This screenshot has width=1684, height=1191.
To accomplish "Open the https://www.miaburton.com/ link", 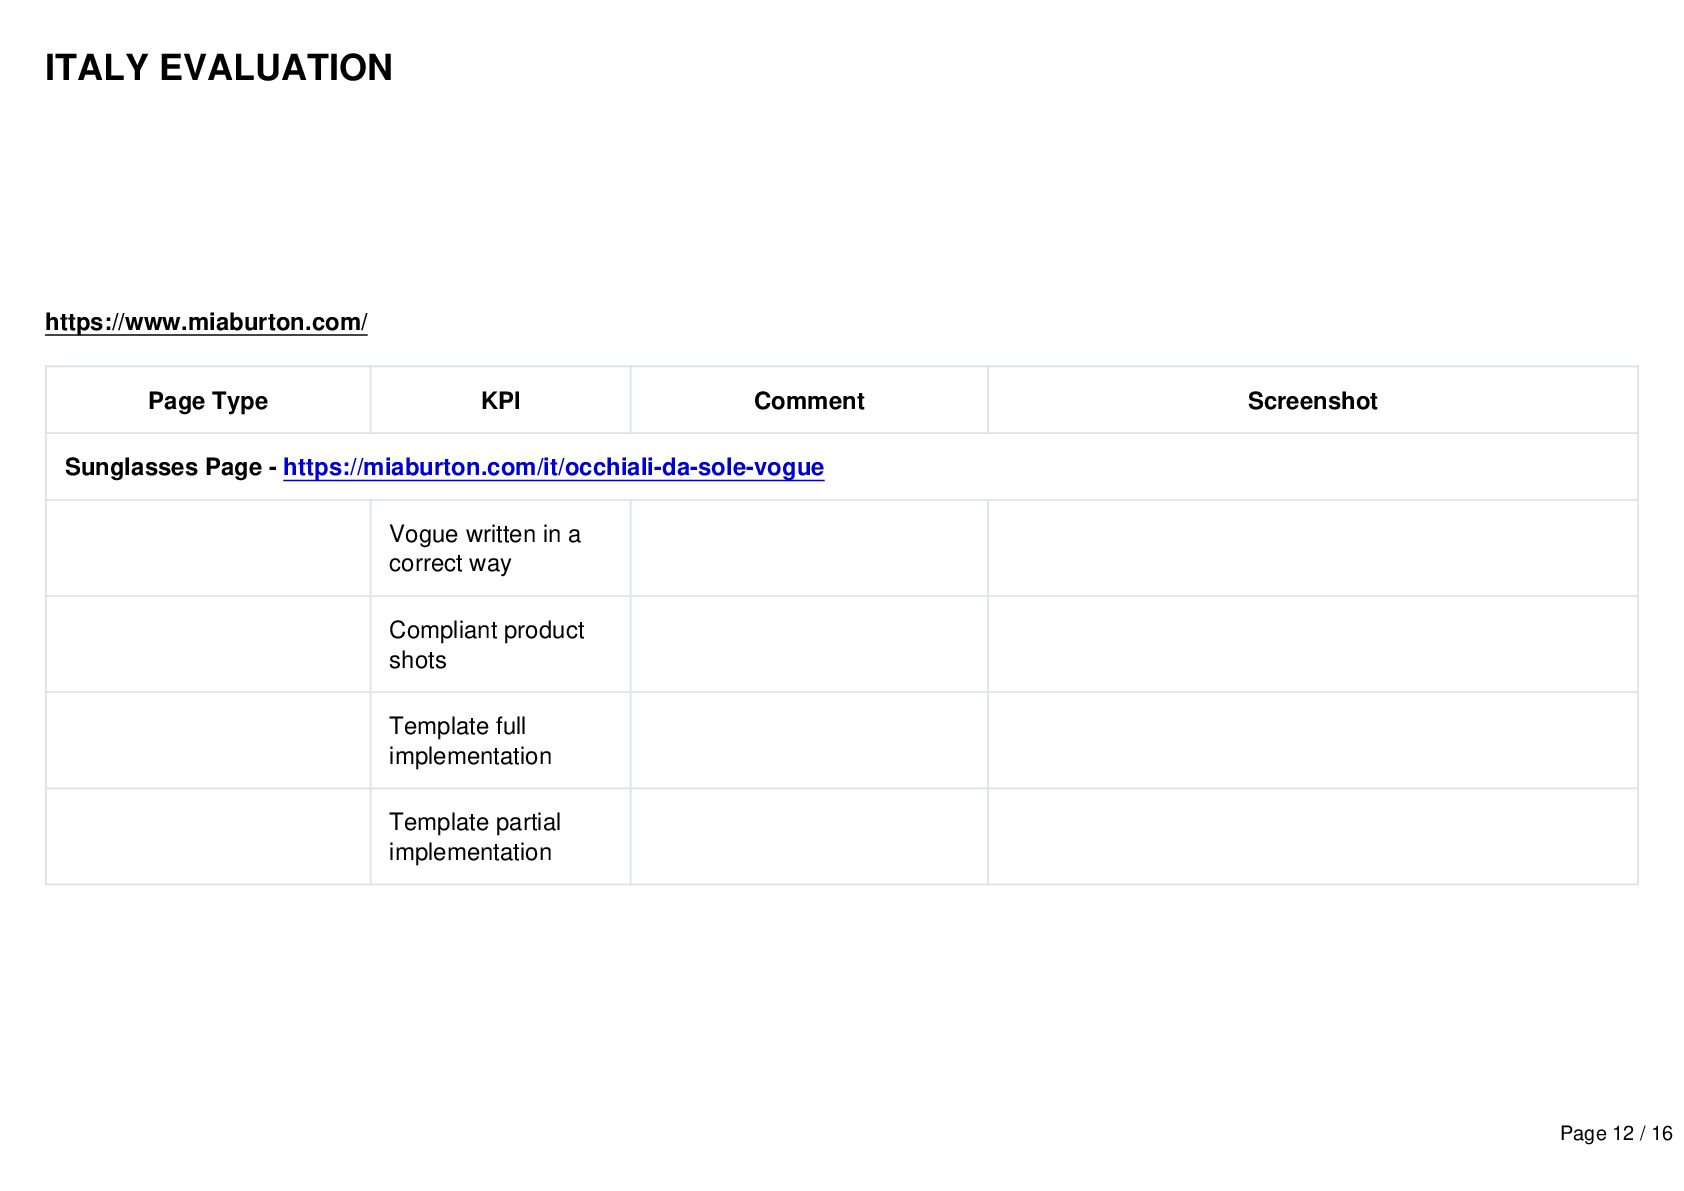I will click(x=206, y=322).
